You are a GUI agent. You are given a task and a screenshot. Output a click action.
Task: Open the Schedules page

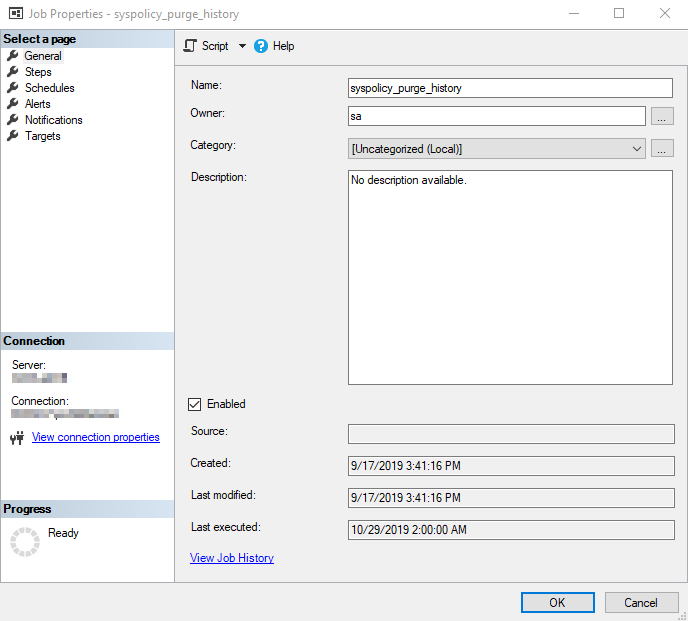50,88
